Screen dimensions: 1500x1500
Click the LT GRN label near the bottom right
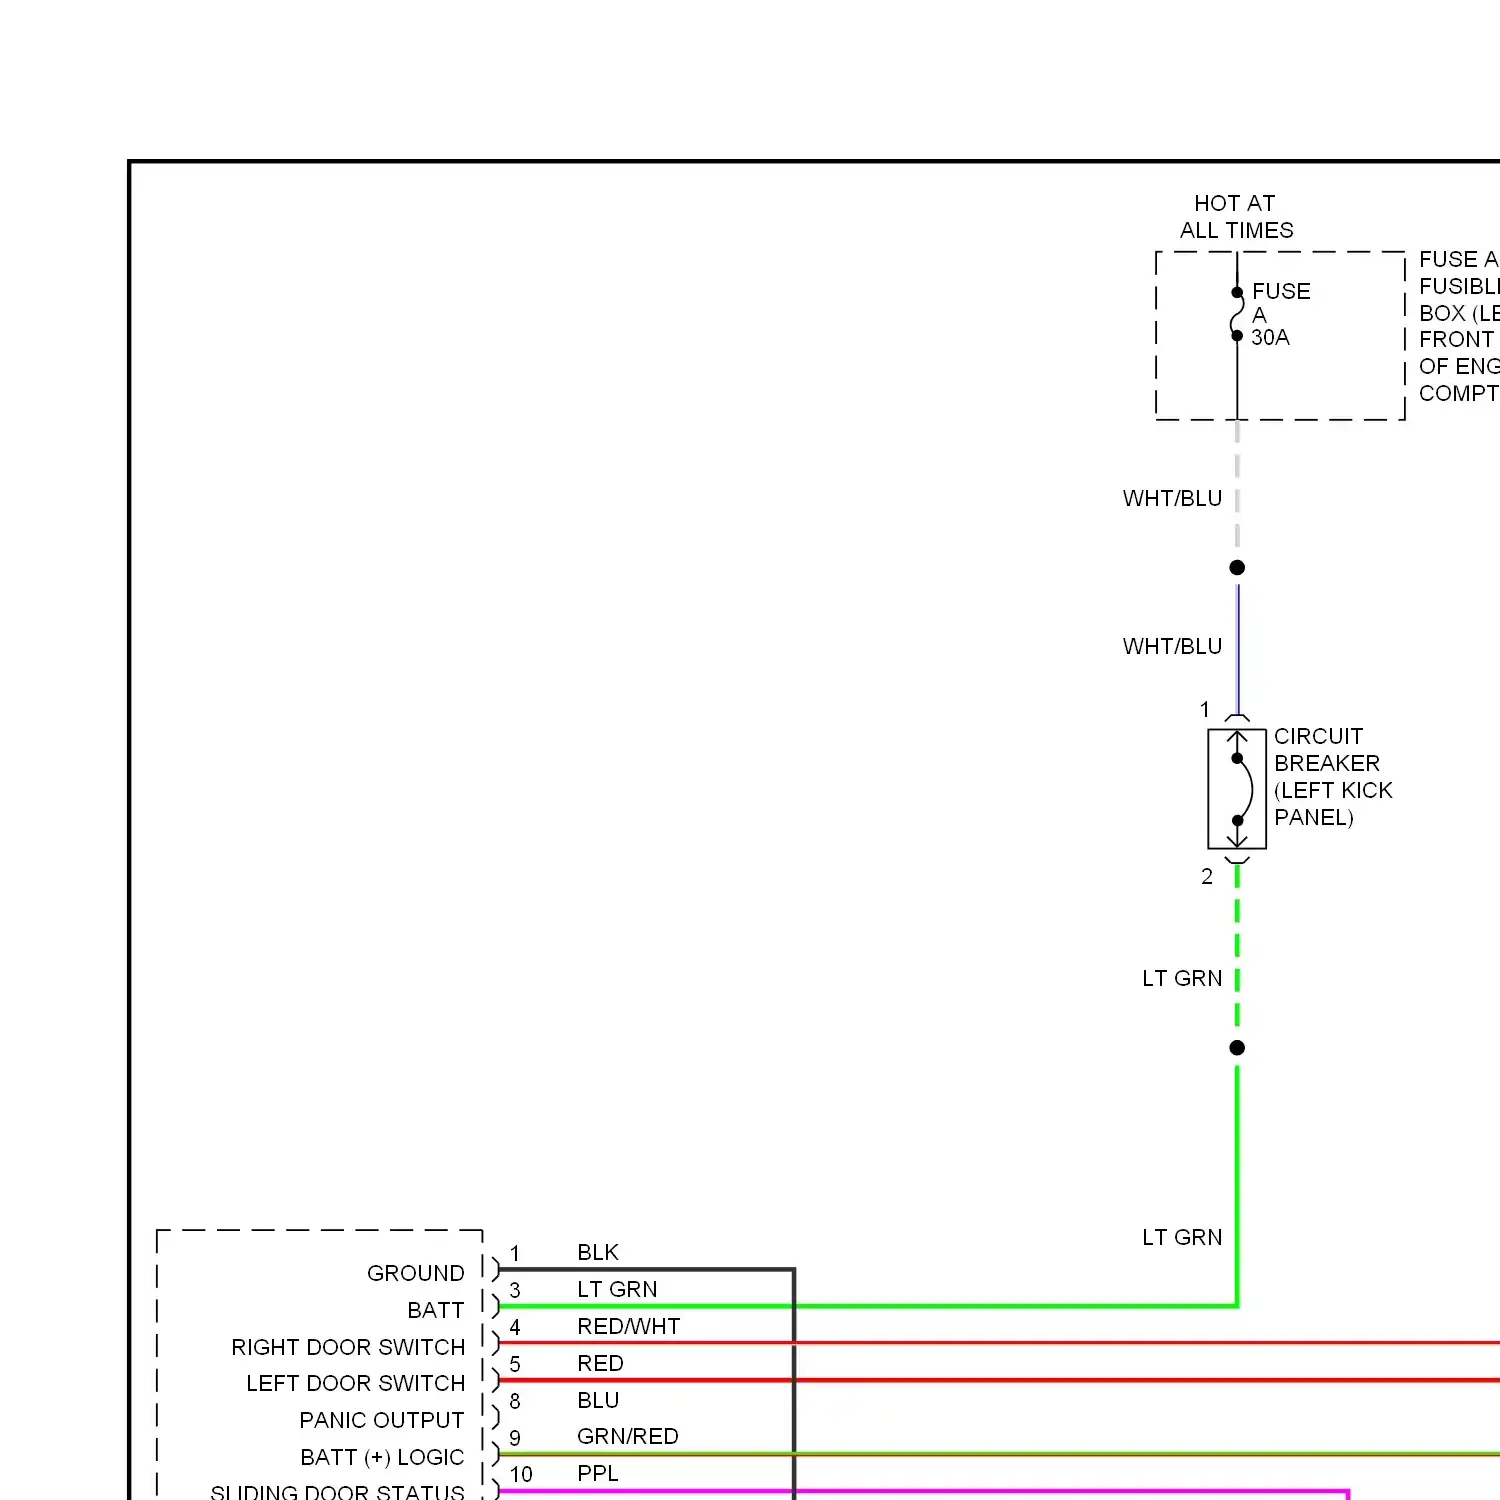[x=1182, y=1237]
